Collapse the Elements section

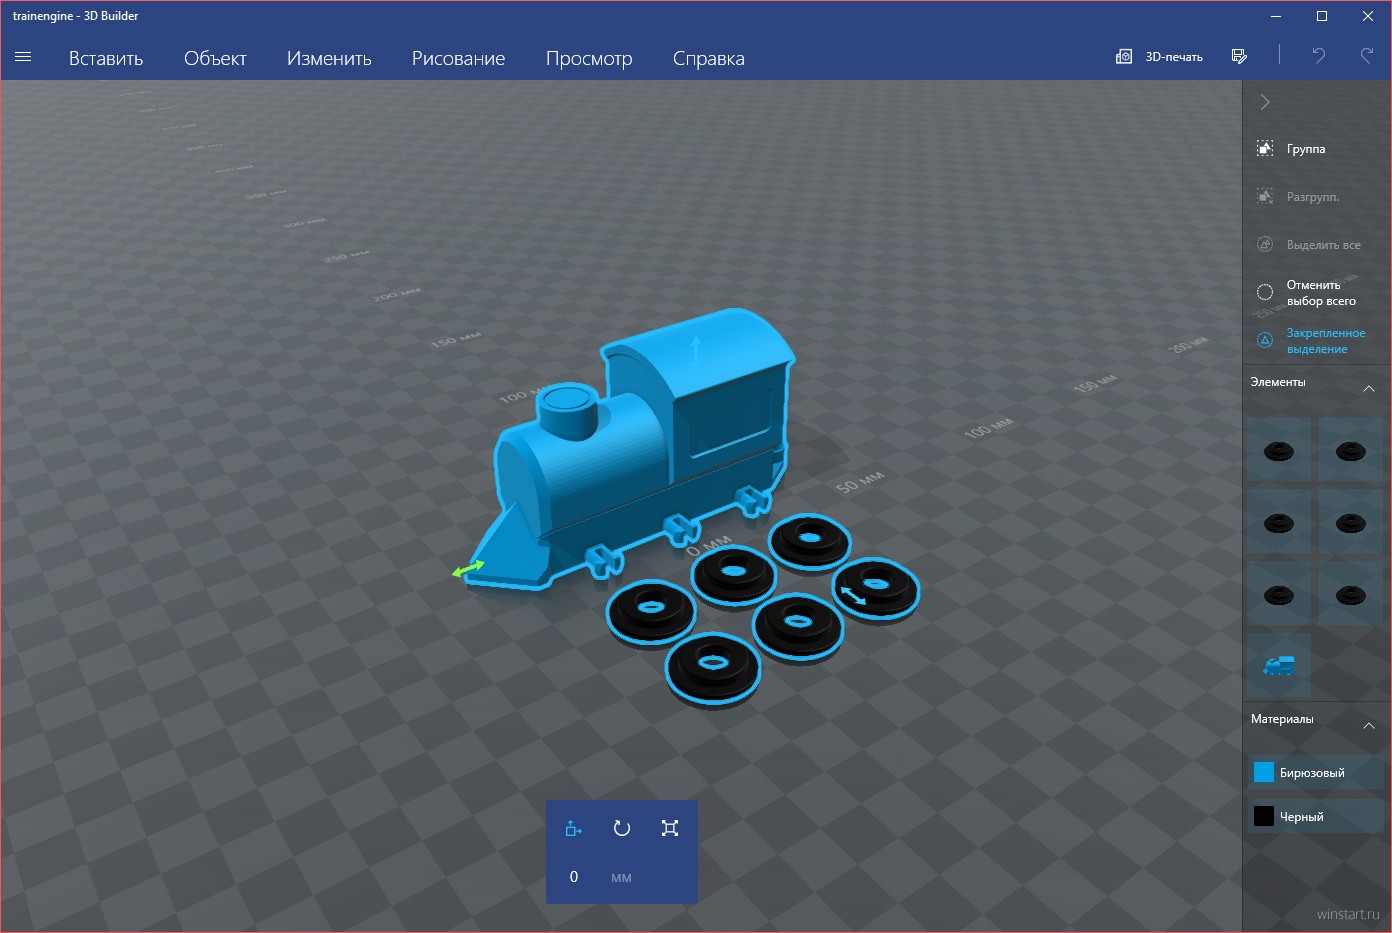click(1369, 388)
